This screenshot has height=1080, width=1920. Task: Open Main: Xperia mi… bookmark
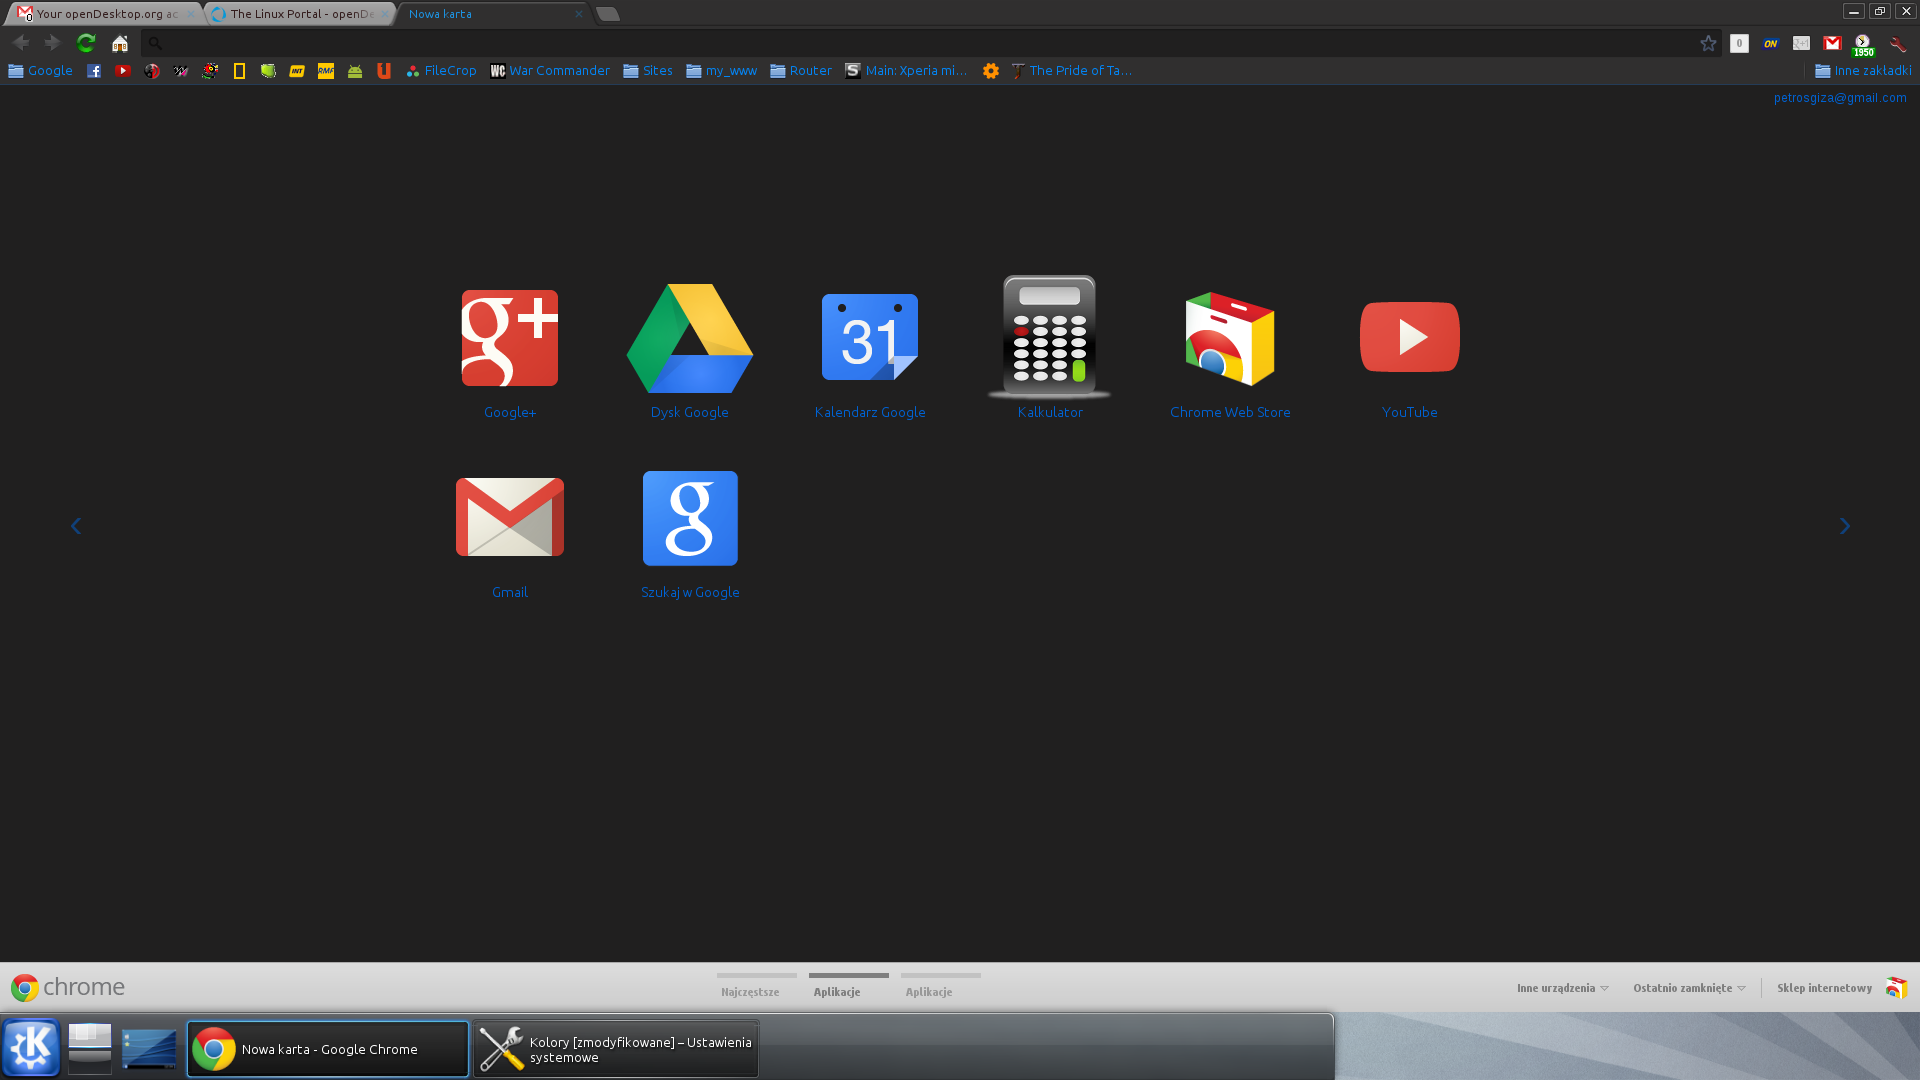(907, 71)
